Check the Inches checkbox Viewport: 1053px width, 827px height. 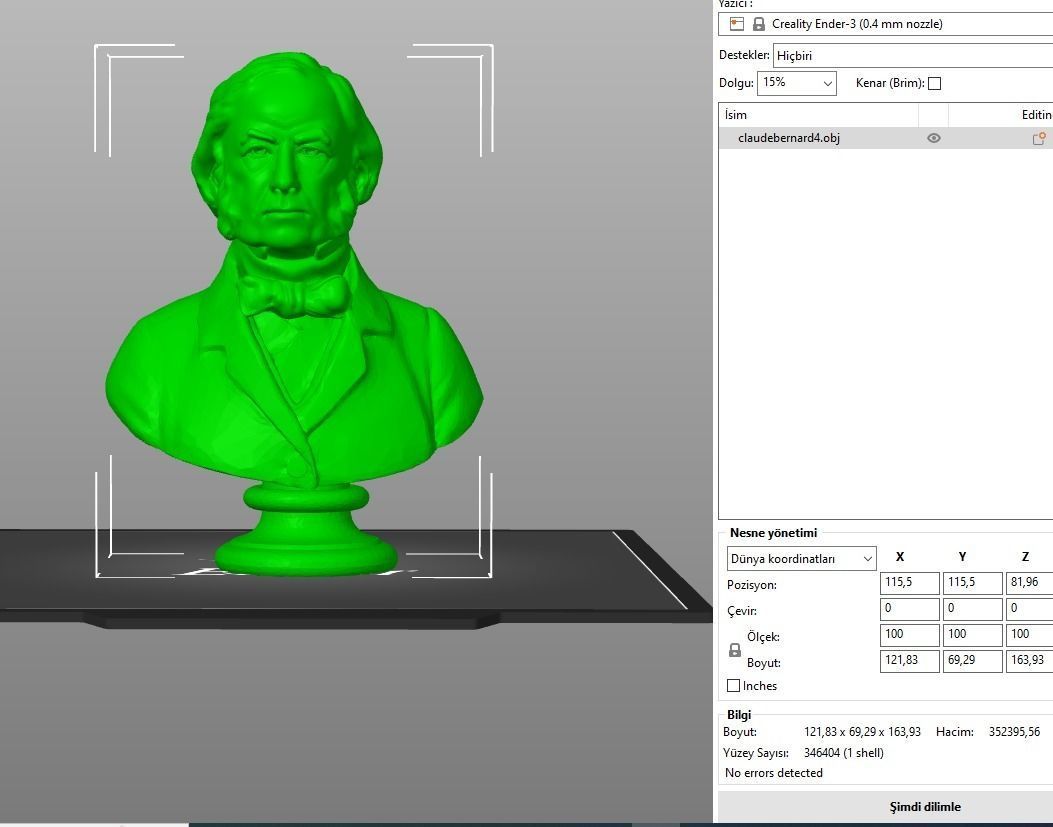tap(733, 685)
